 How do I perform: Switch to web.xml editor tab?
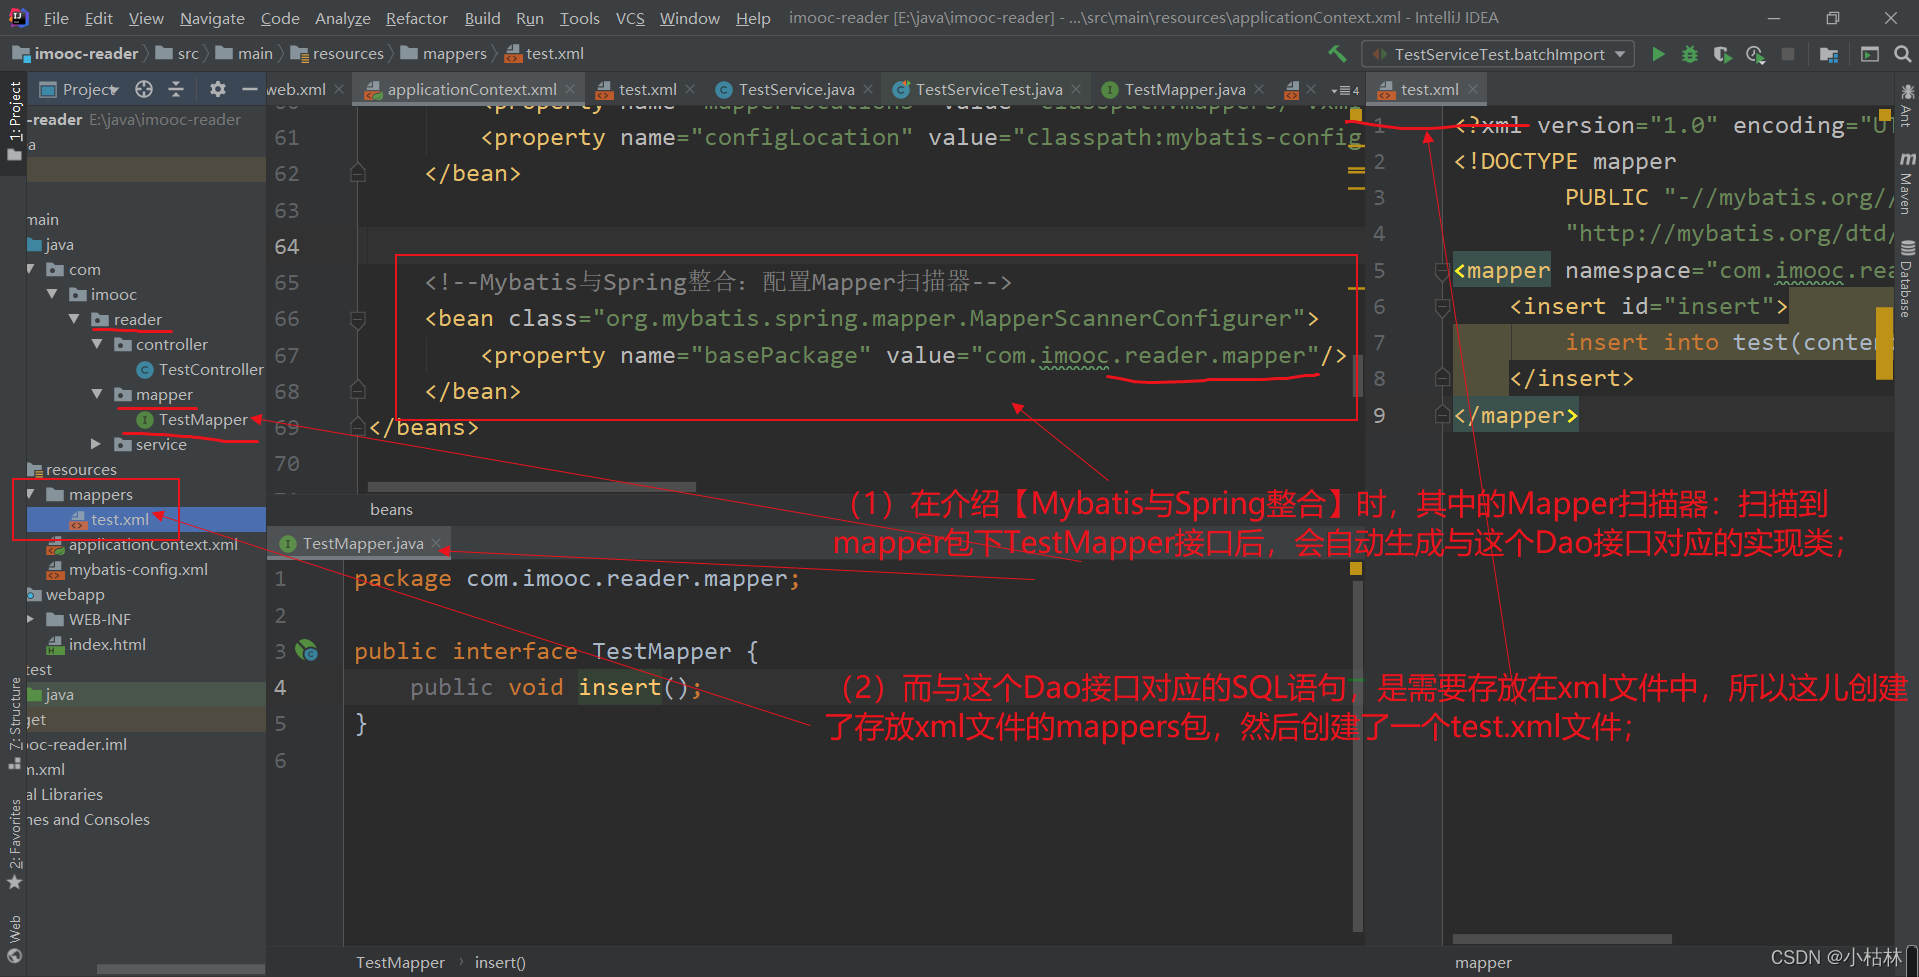pyautogui.click(x=297, y=89)
